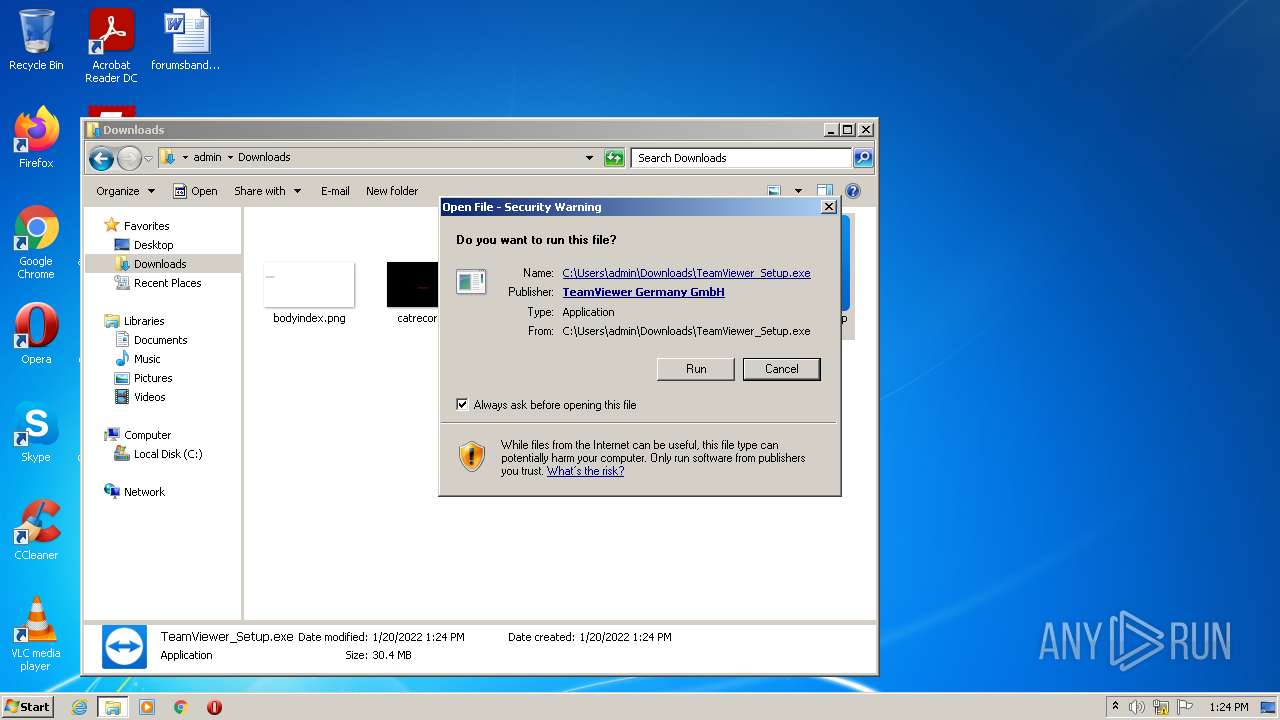Open the Recycle Bin desktop icon
Screen dimensions: 1280x720
point(36,40)
